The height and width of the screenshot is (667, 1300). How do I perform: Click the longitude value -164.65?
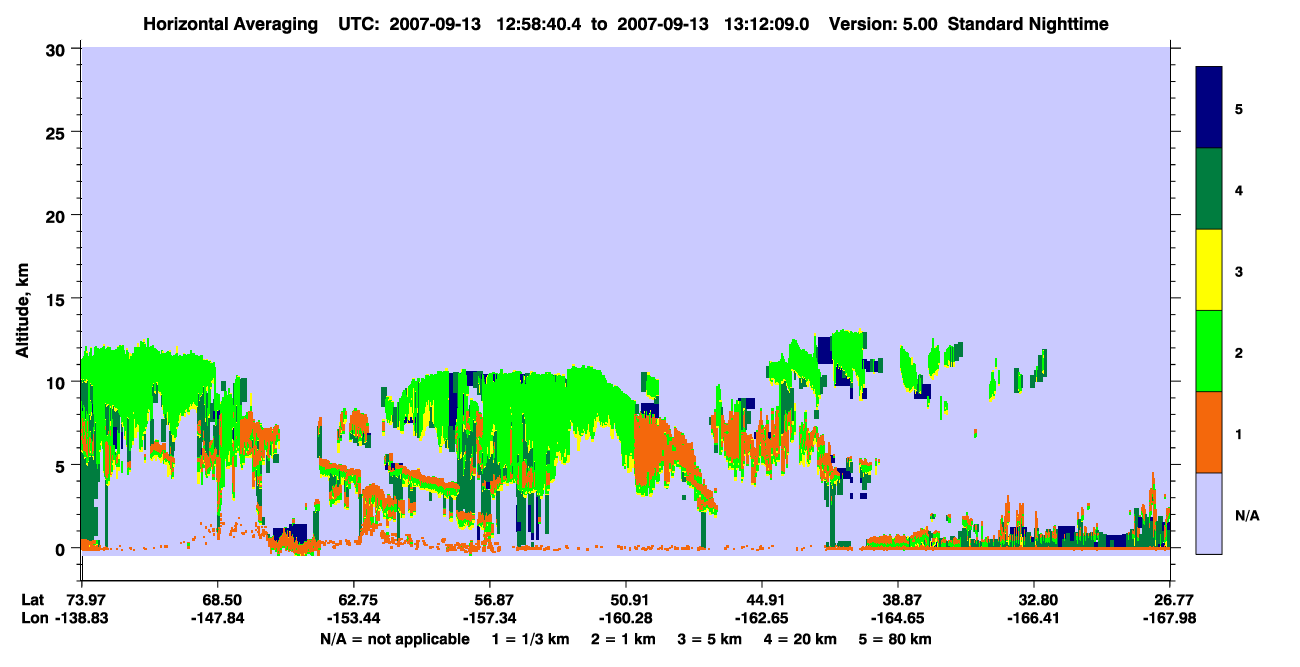point(898,619)
